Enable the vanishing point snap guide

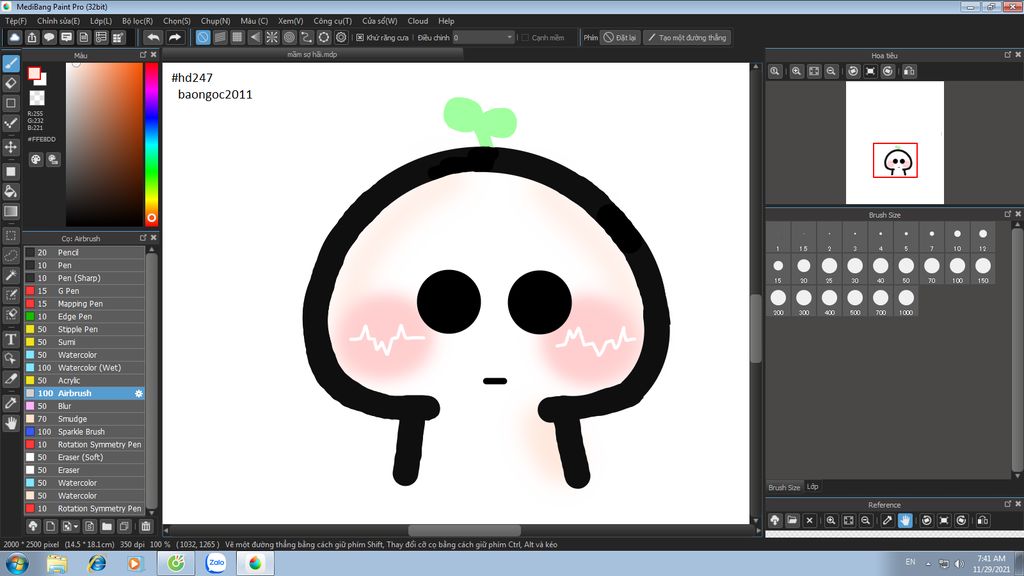[x=255, y=37]
